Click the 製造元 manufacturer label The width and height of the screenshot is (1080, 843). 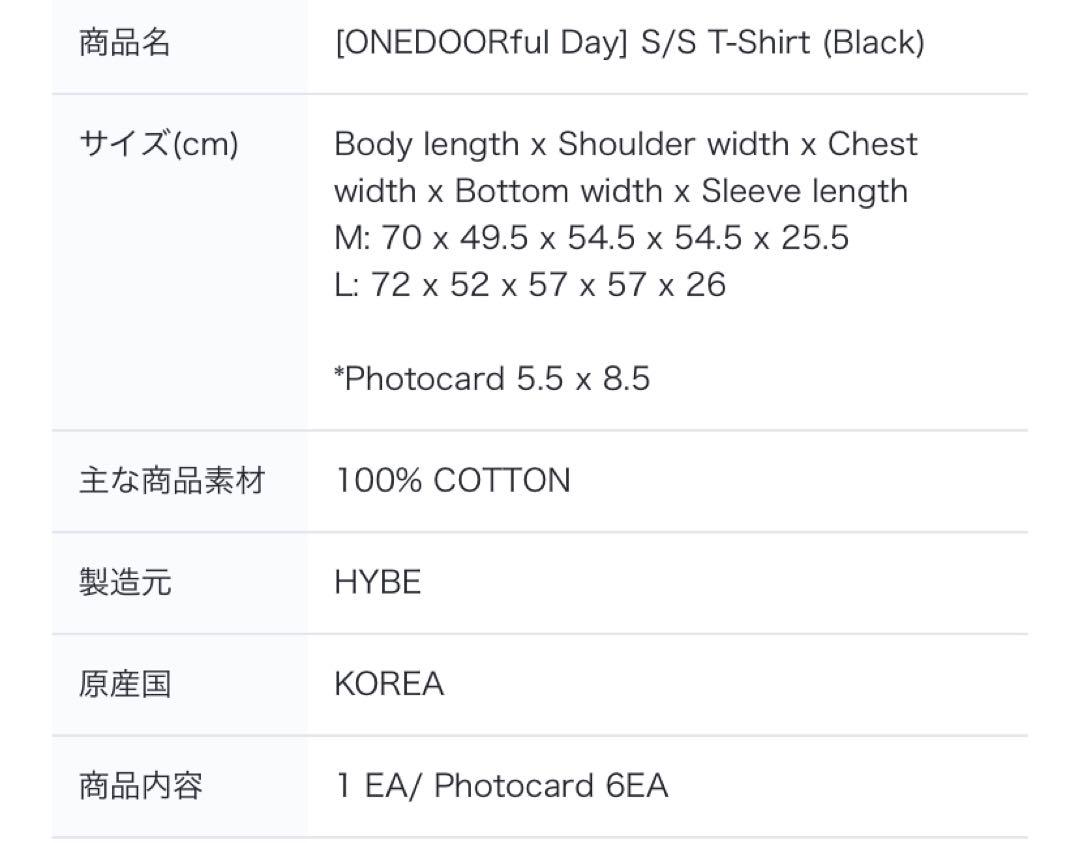point(125,583)
